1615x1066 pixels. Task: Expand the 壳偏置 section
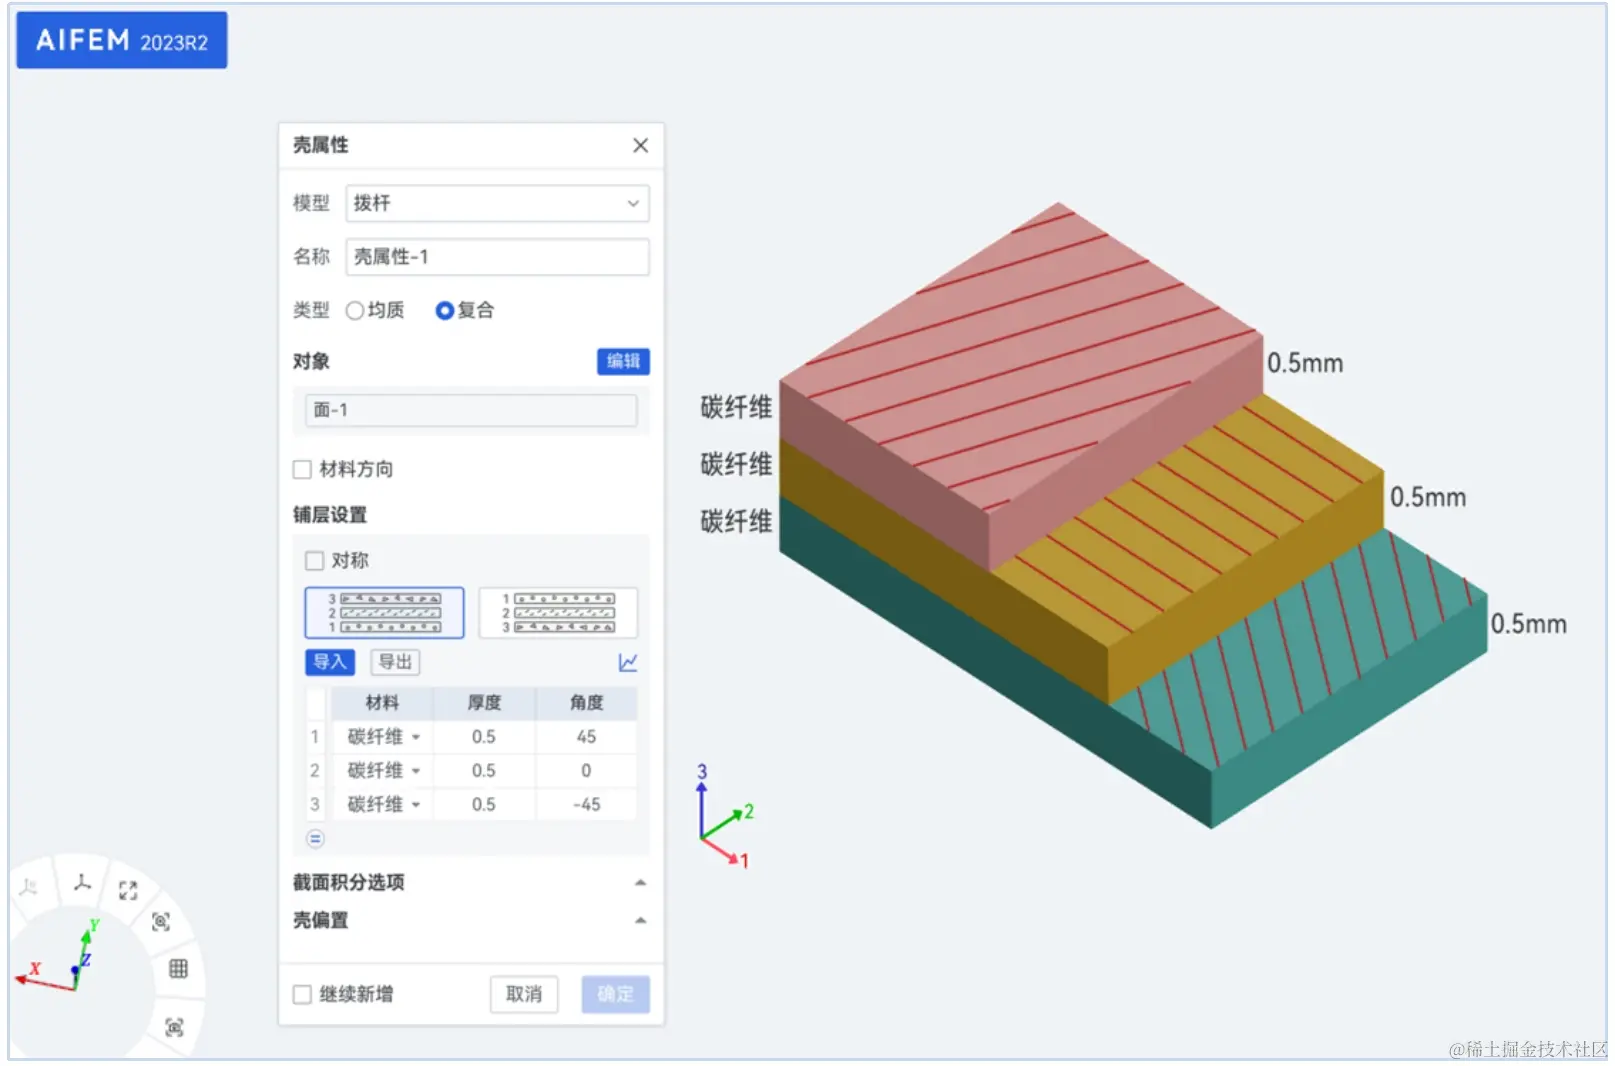[x=640, y=920]
